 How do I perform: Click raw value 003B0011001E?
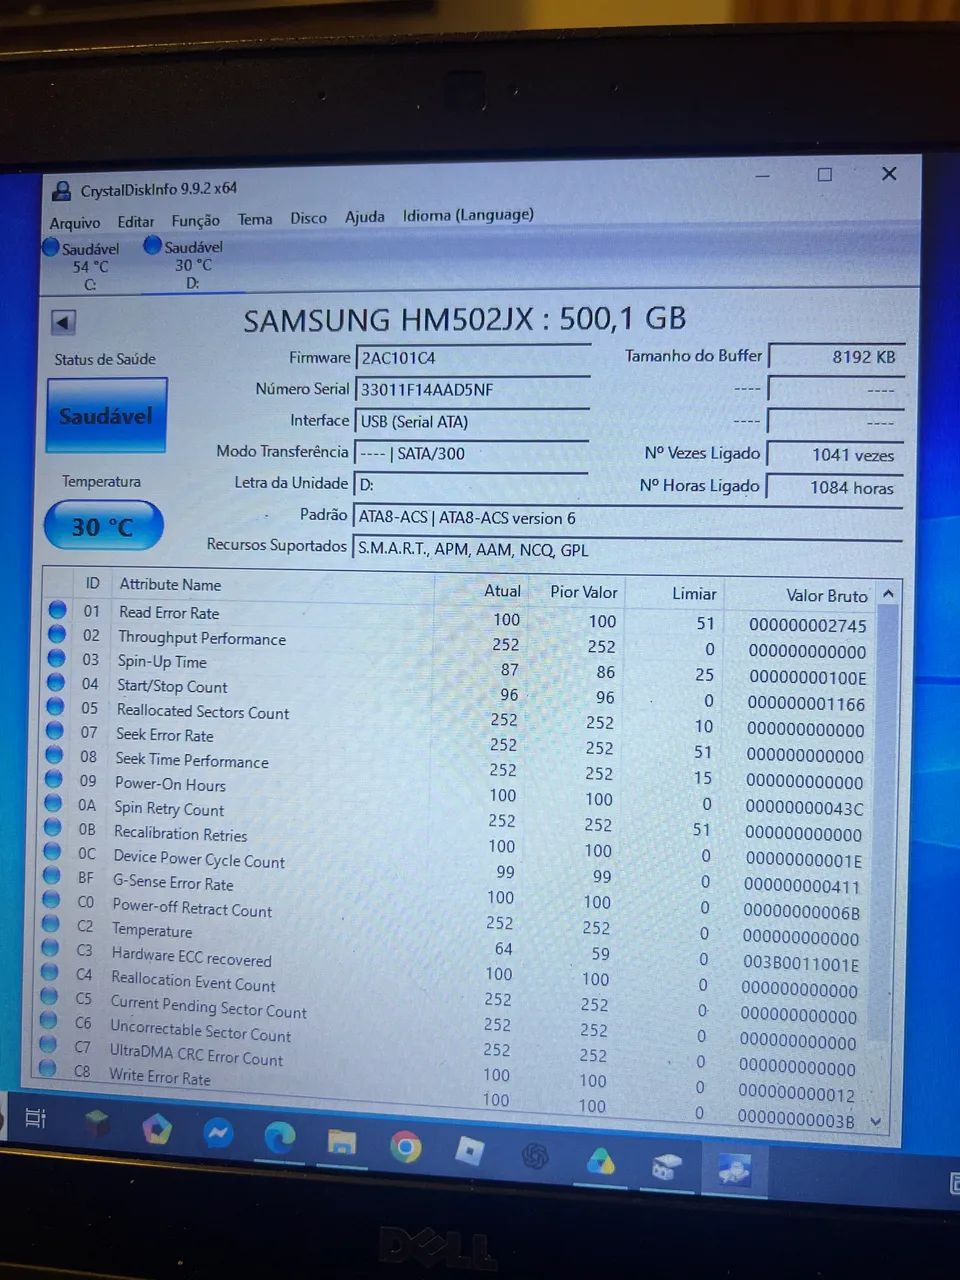[800, 965]
